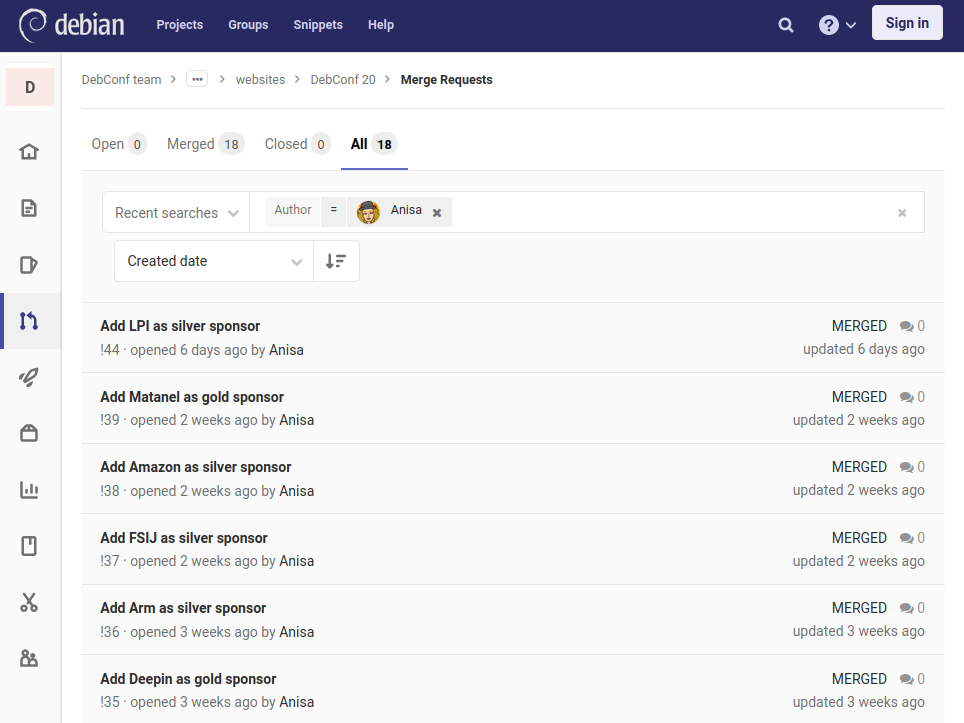This screenshot has width=964, height=723.
Task: Open the Wiki icon in sidebar
Action: coord(29,546)
